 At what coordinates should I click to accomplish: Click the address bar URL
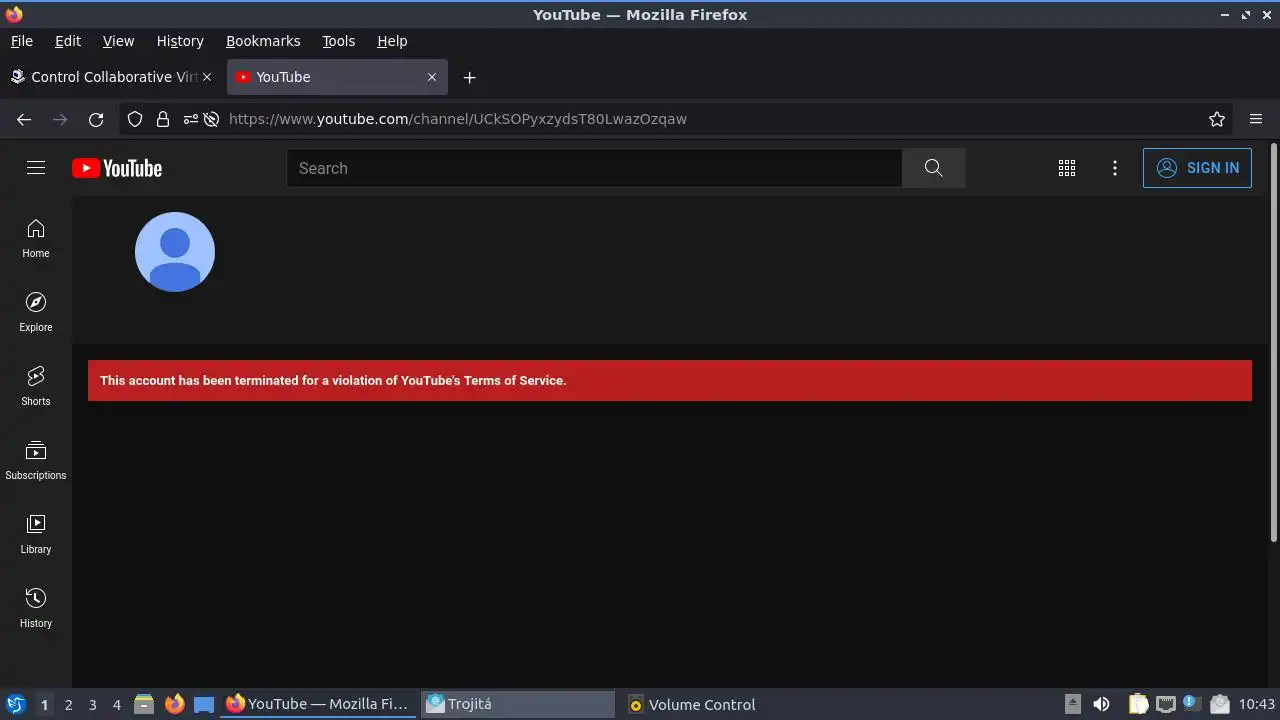[458, 119]
